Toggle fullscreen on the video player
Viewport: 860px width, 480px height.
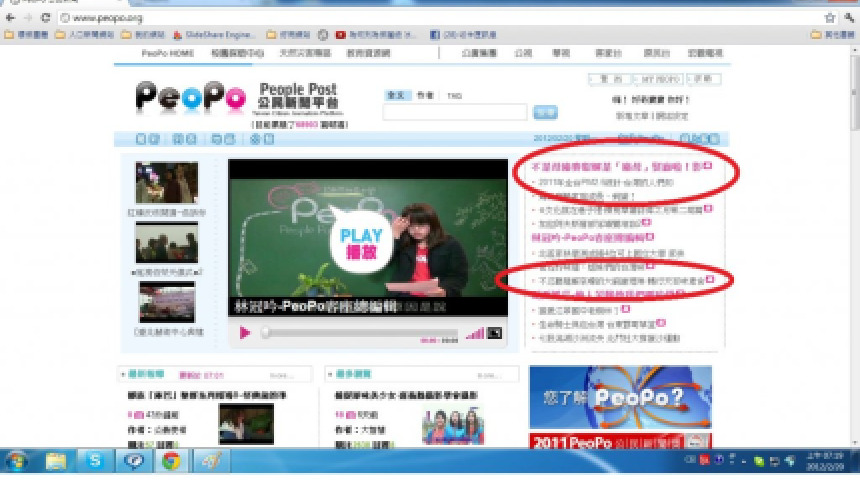494,333
